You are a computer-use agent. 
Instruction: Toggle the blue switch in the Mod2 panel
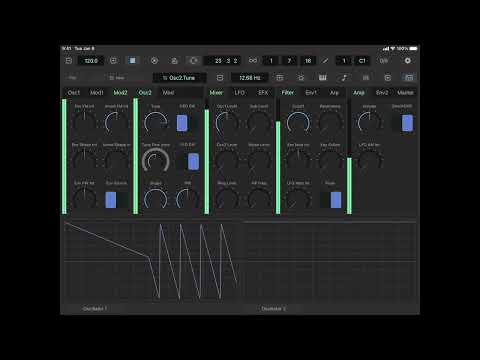coord(116,200)
